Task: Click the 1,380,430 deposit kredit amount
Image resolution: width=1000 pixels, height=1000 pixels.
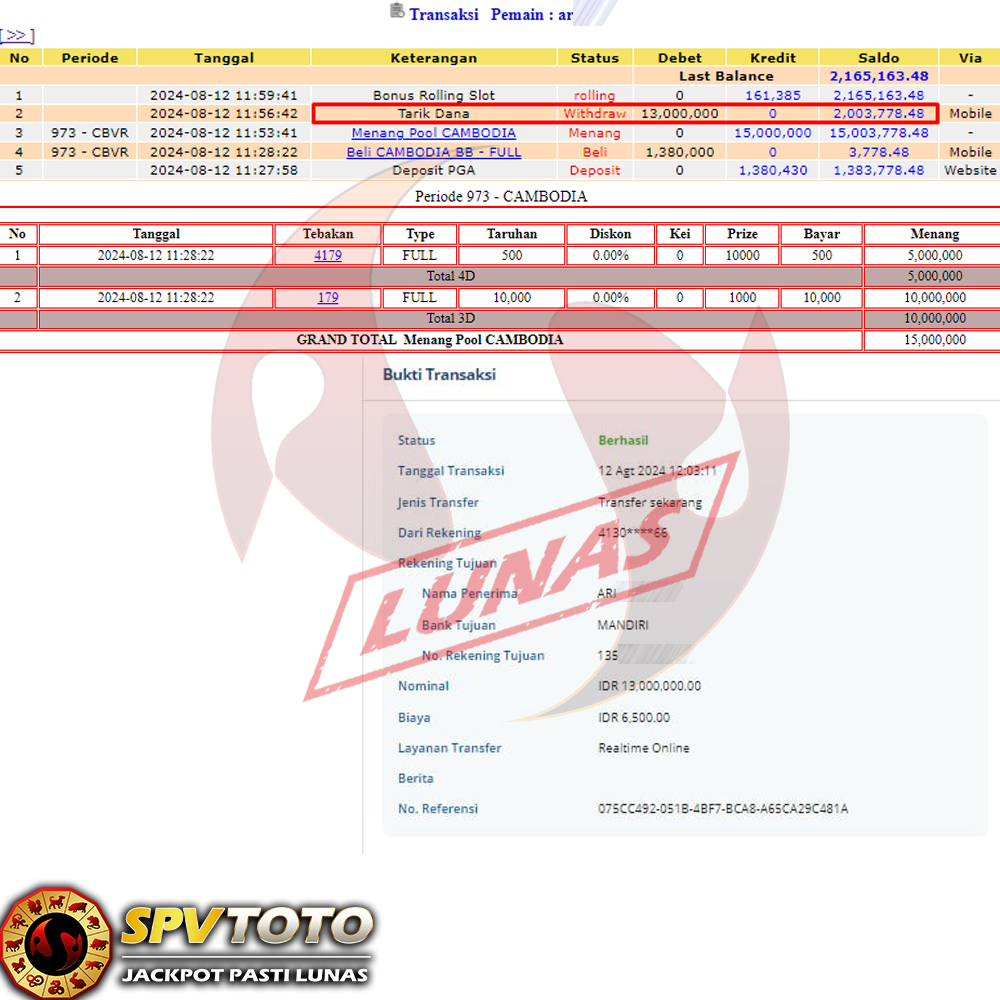Action: click(x=772, y=171)
